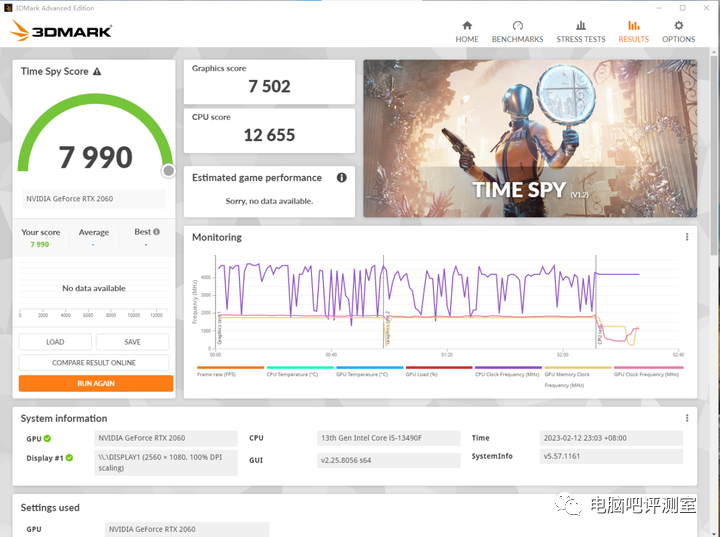Screen dimensions: 720x537
Task: Click the GUI version v2.25.8056 s64
Action: click(346, 460)
